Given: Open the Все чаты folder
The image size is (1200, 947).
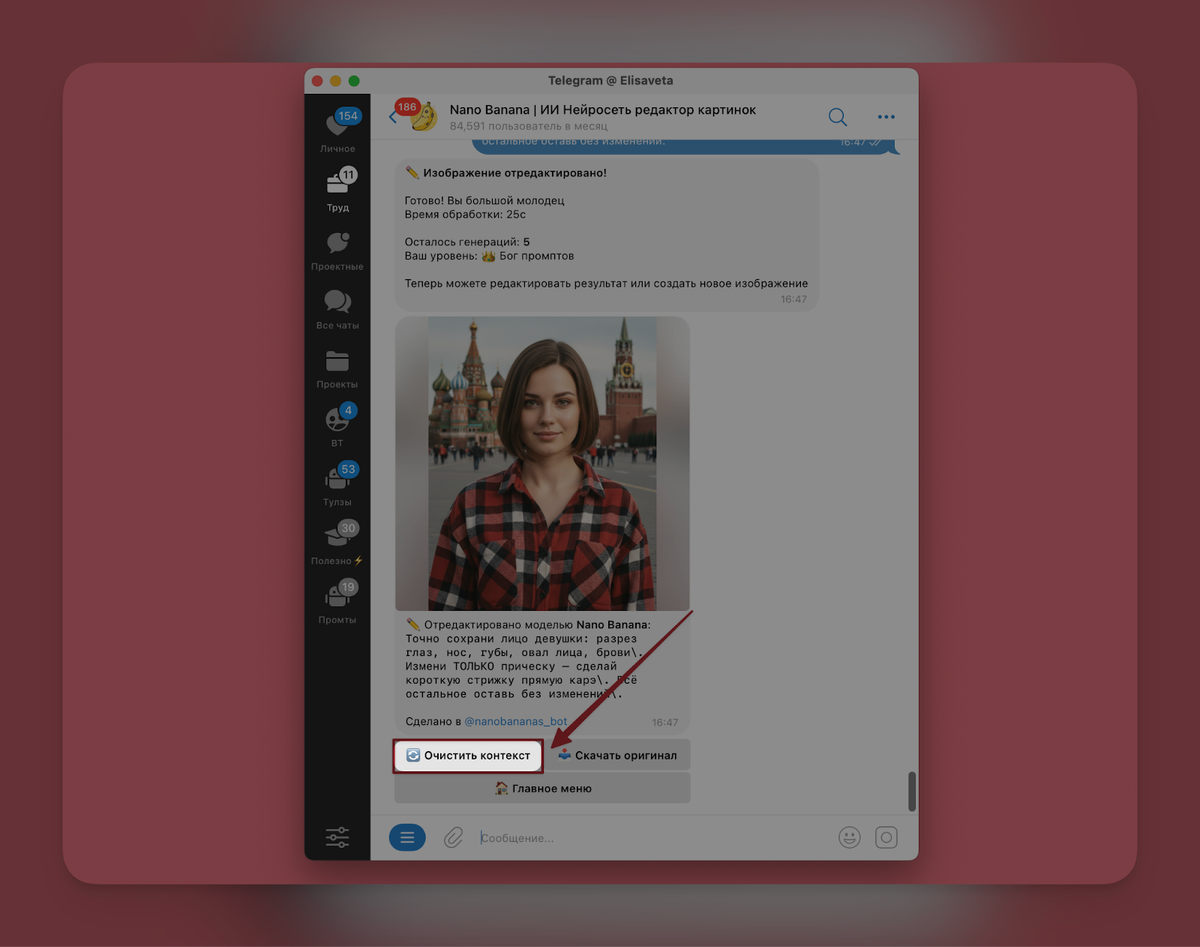Looking at the screenshot, I should [337, 308].
